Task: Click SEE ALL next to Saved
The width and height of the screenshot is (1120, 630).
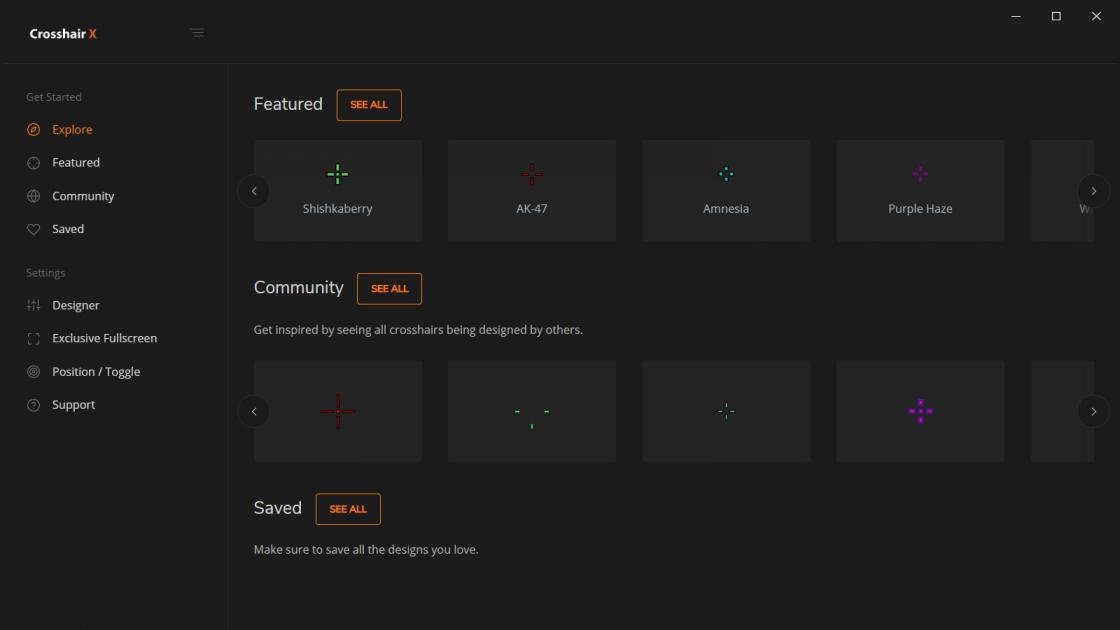Action: pyautogui.click(x=348, y=509)
